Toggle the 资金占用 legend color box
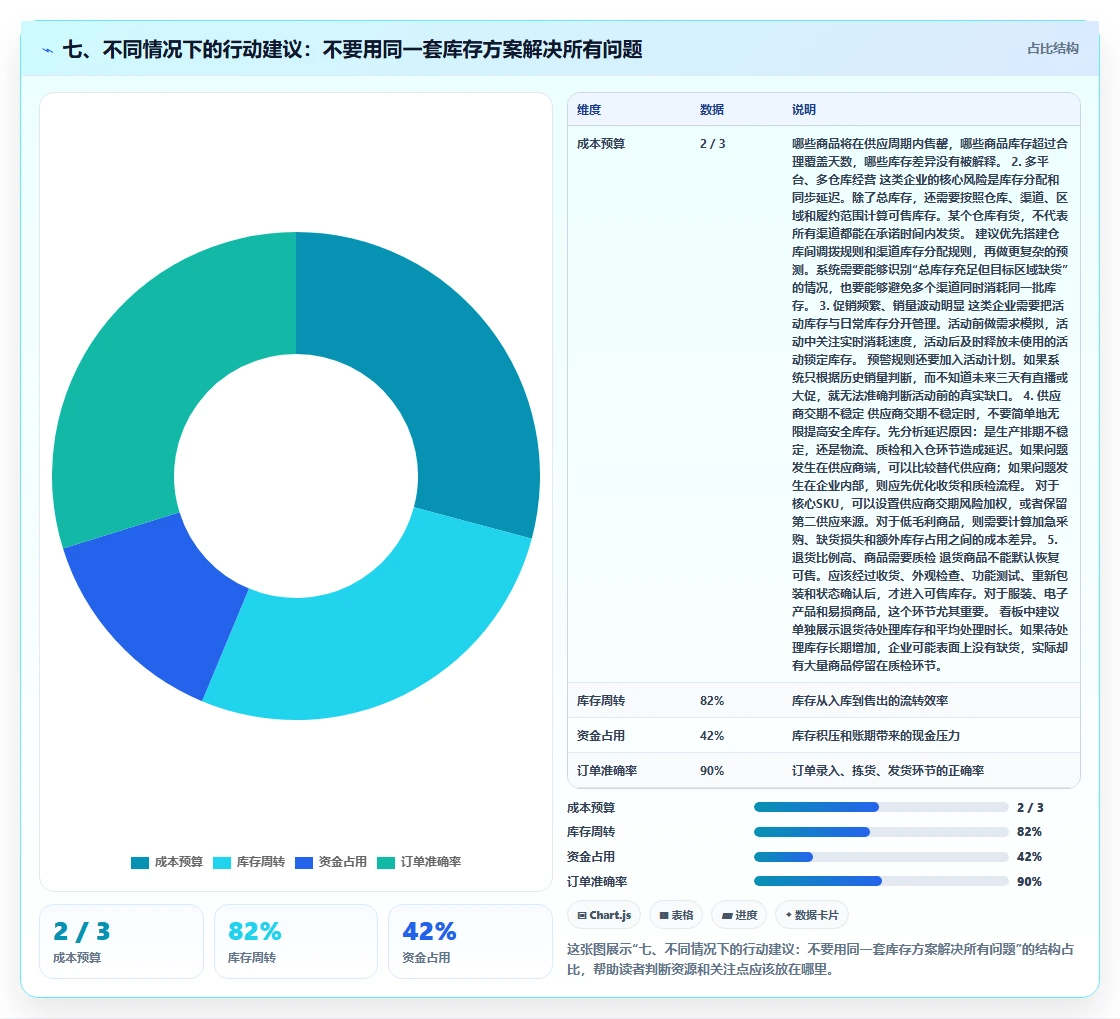The height and width of the screenshot is (1019, 1120). (x=304, y=863)
